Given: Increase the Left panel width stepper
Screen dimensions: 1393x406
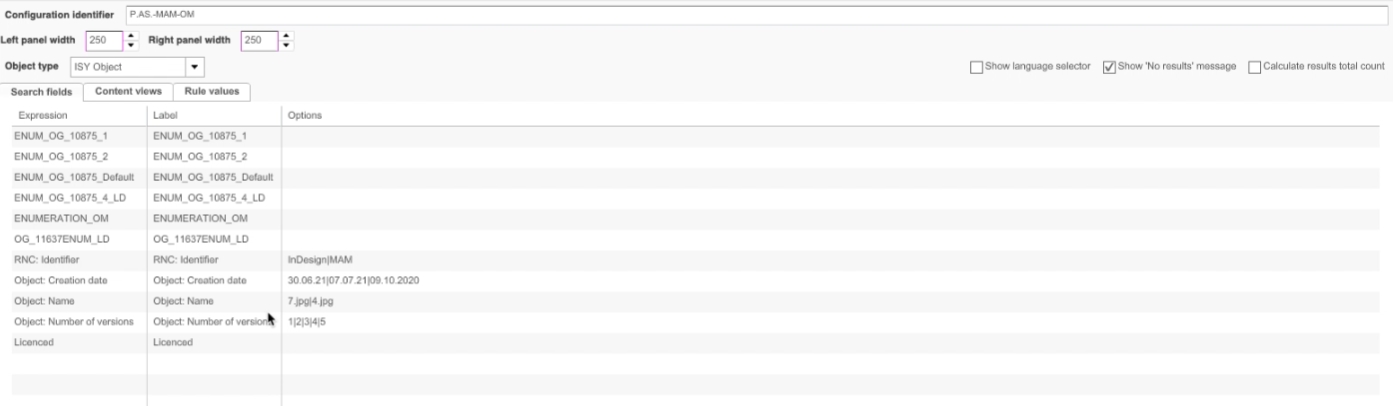Looking at the screenshot, I should (133, 36).
